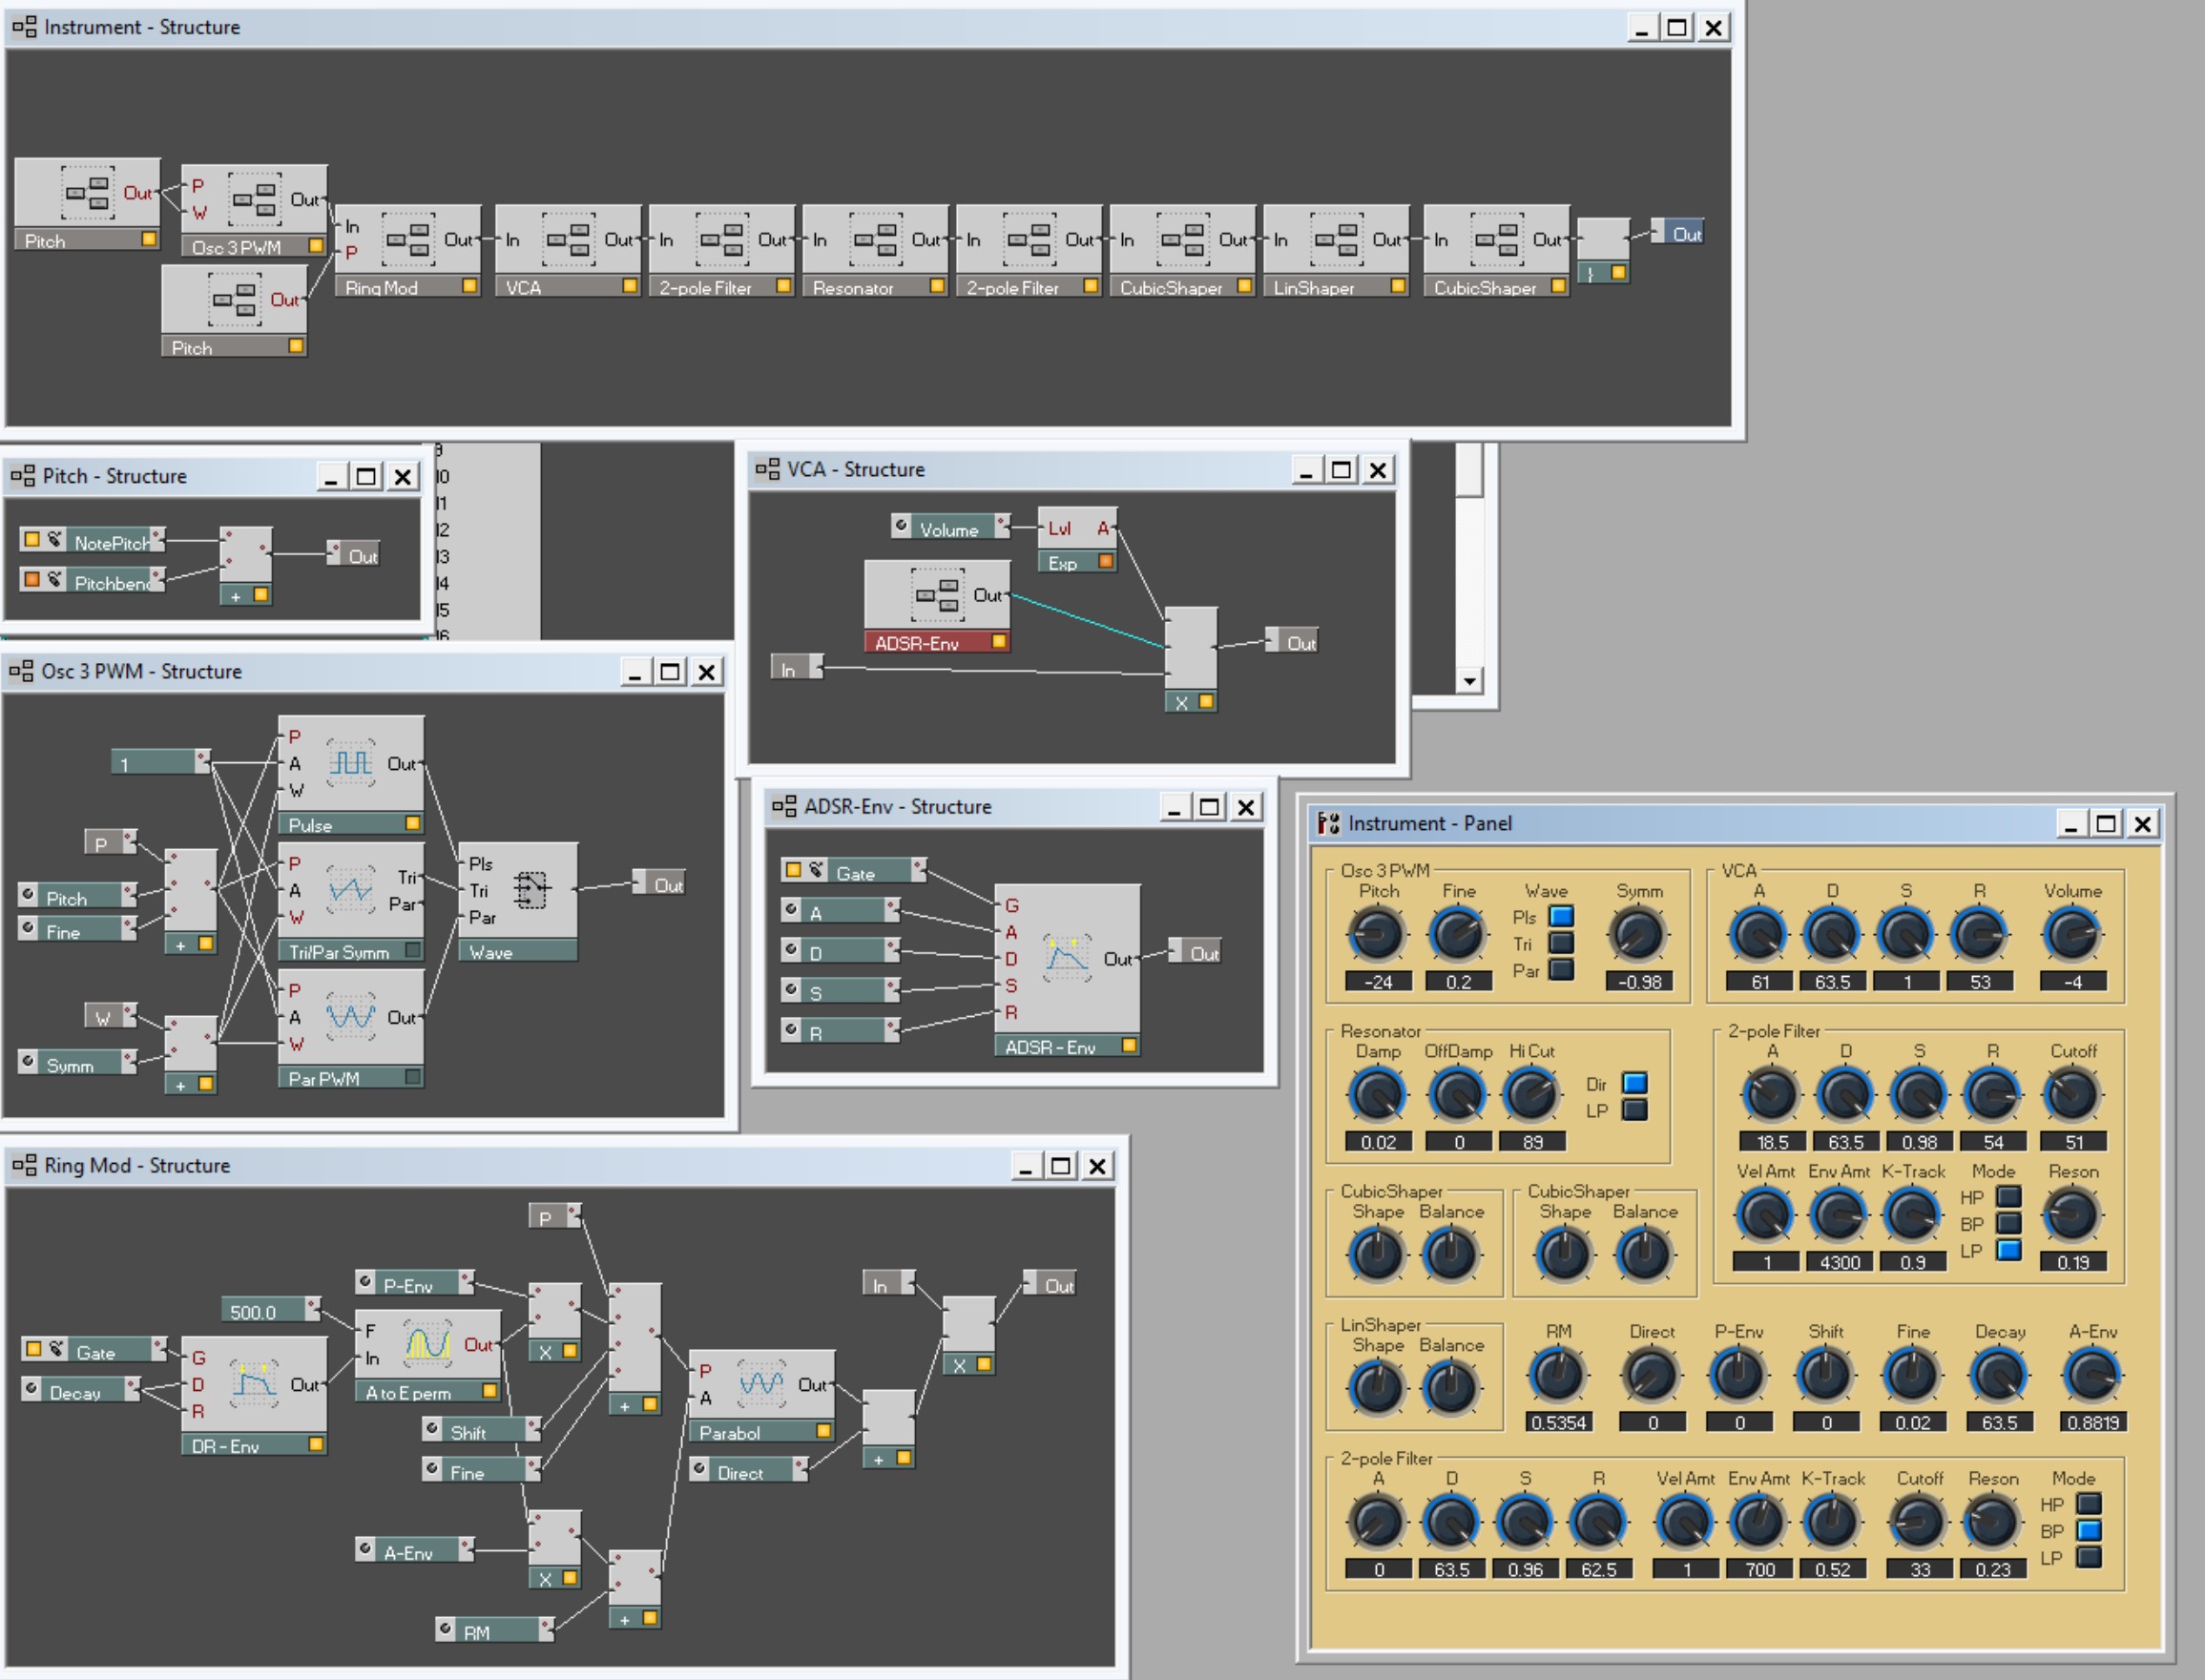
Task: Select the Tri/Par Symm oscillator module
Action: [x=351, y=902]
